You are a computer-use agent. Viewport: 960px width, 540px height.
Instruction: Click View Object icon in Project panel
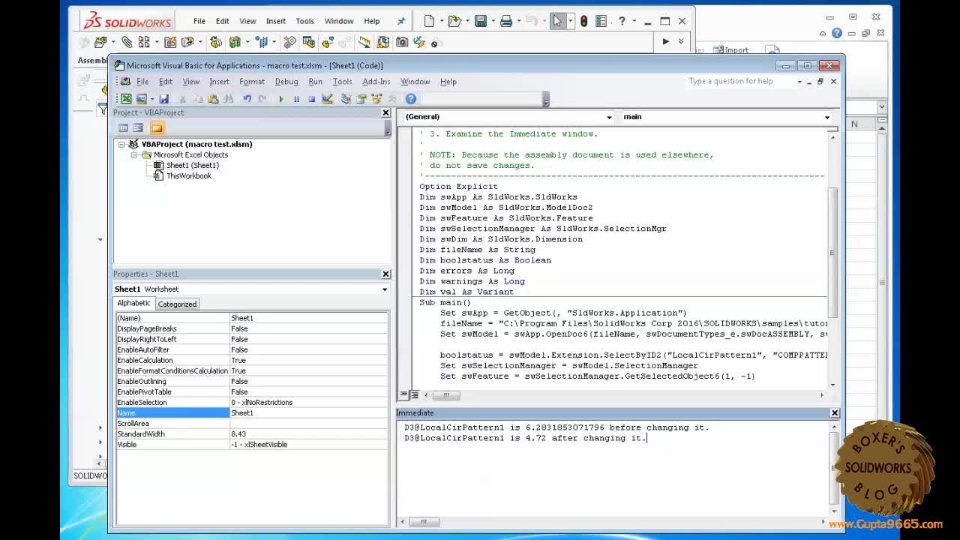tap(138, 128)
